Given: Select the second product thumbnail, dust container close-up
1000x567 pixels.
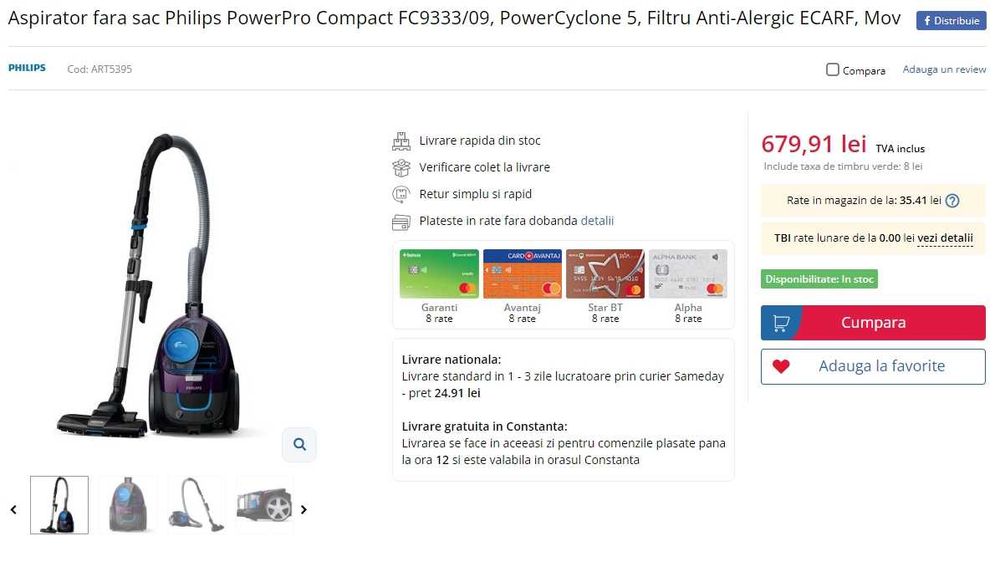Looking at the screenshot, I should point(128,505).
